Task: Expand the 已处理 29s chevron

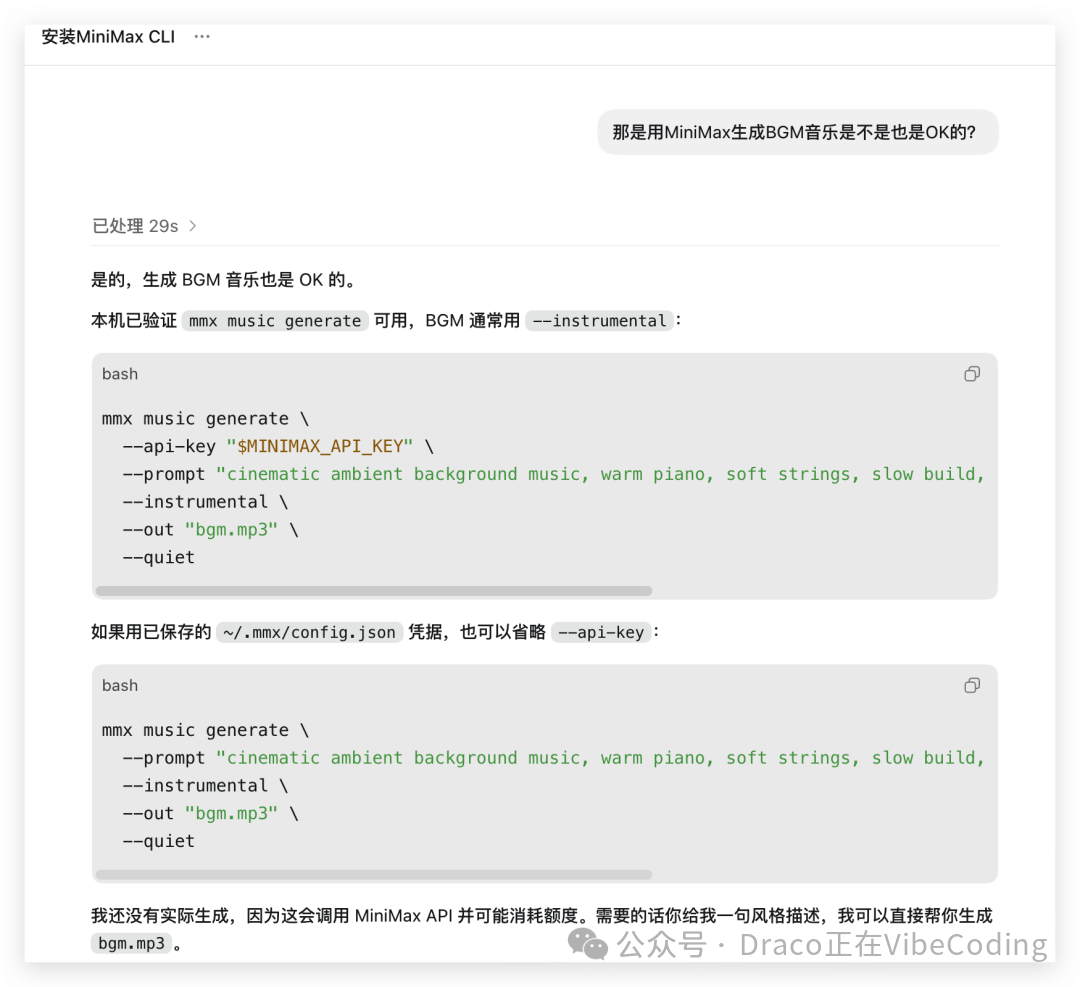Action: [193, 226]
